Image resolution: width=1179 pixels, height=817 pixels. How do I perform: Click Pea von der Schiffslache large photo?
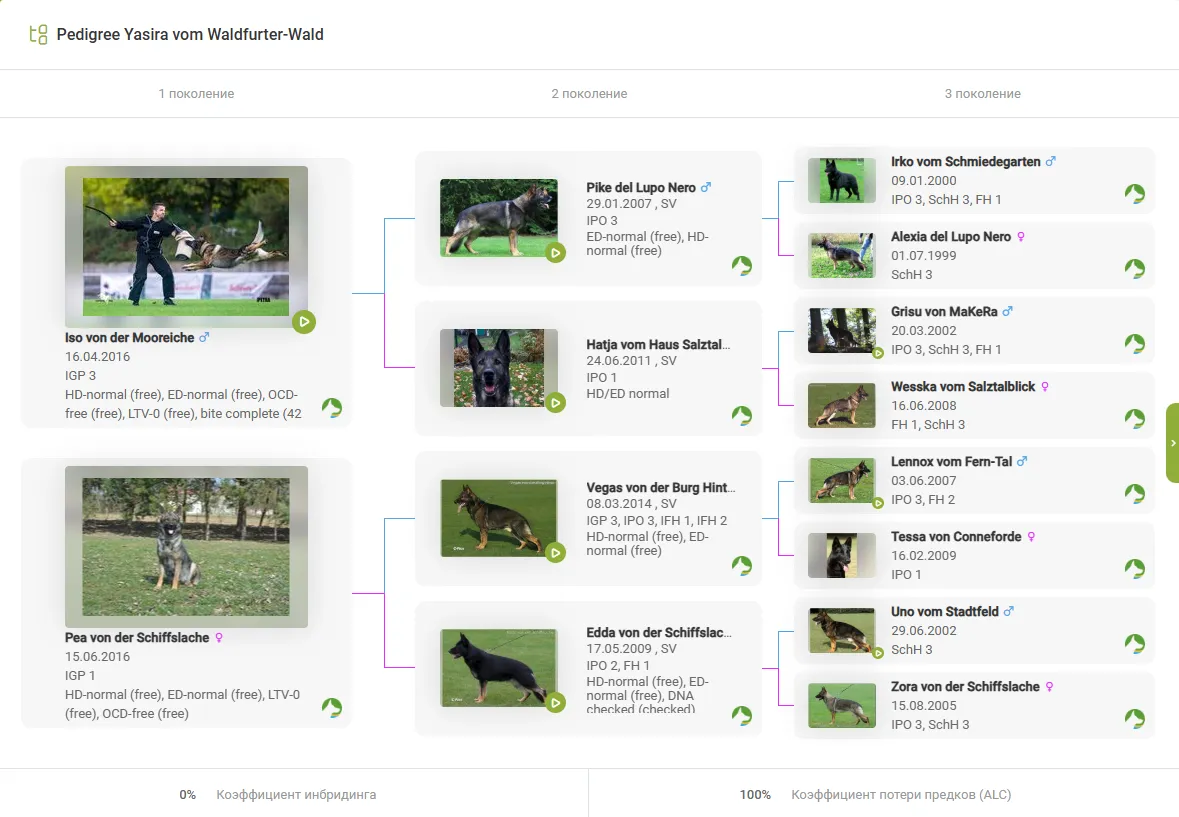pyautogui.click(x=186, y=546)
